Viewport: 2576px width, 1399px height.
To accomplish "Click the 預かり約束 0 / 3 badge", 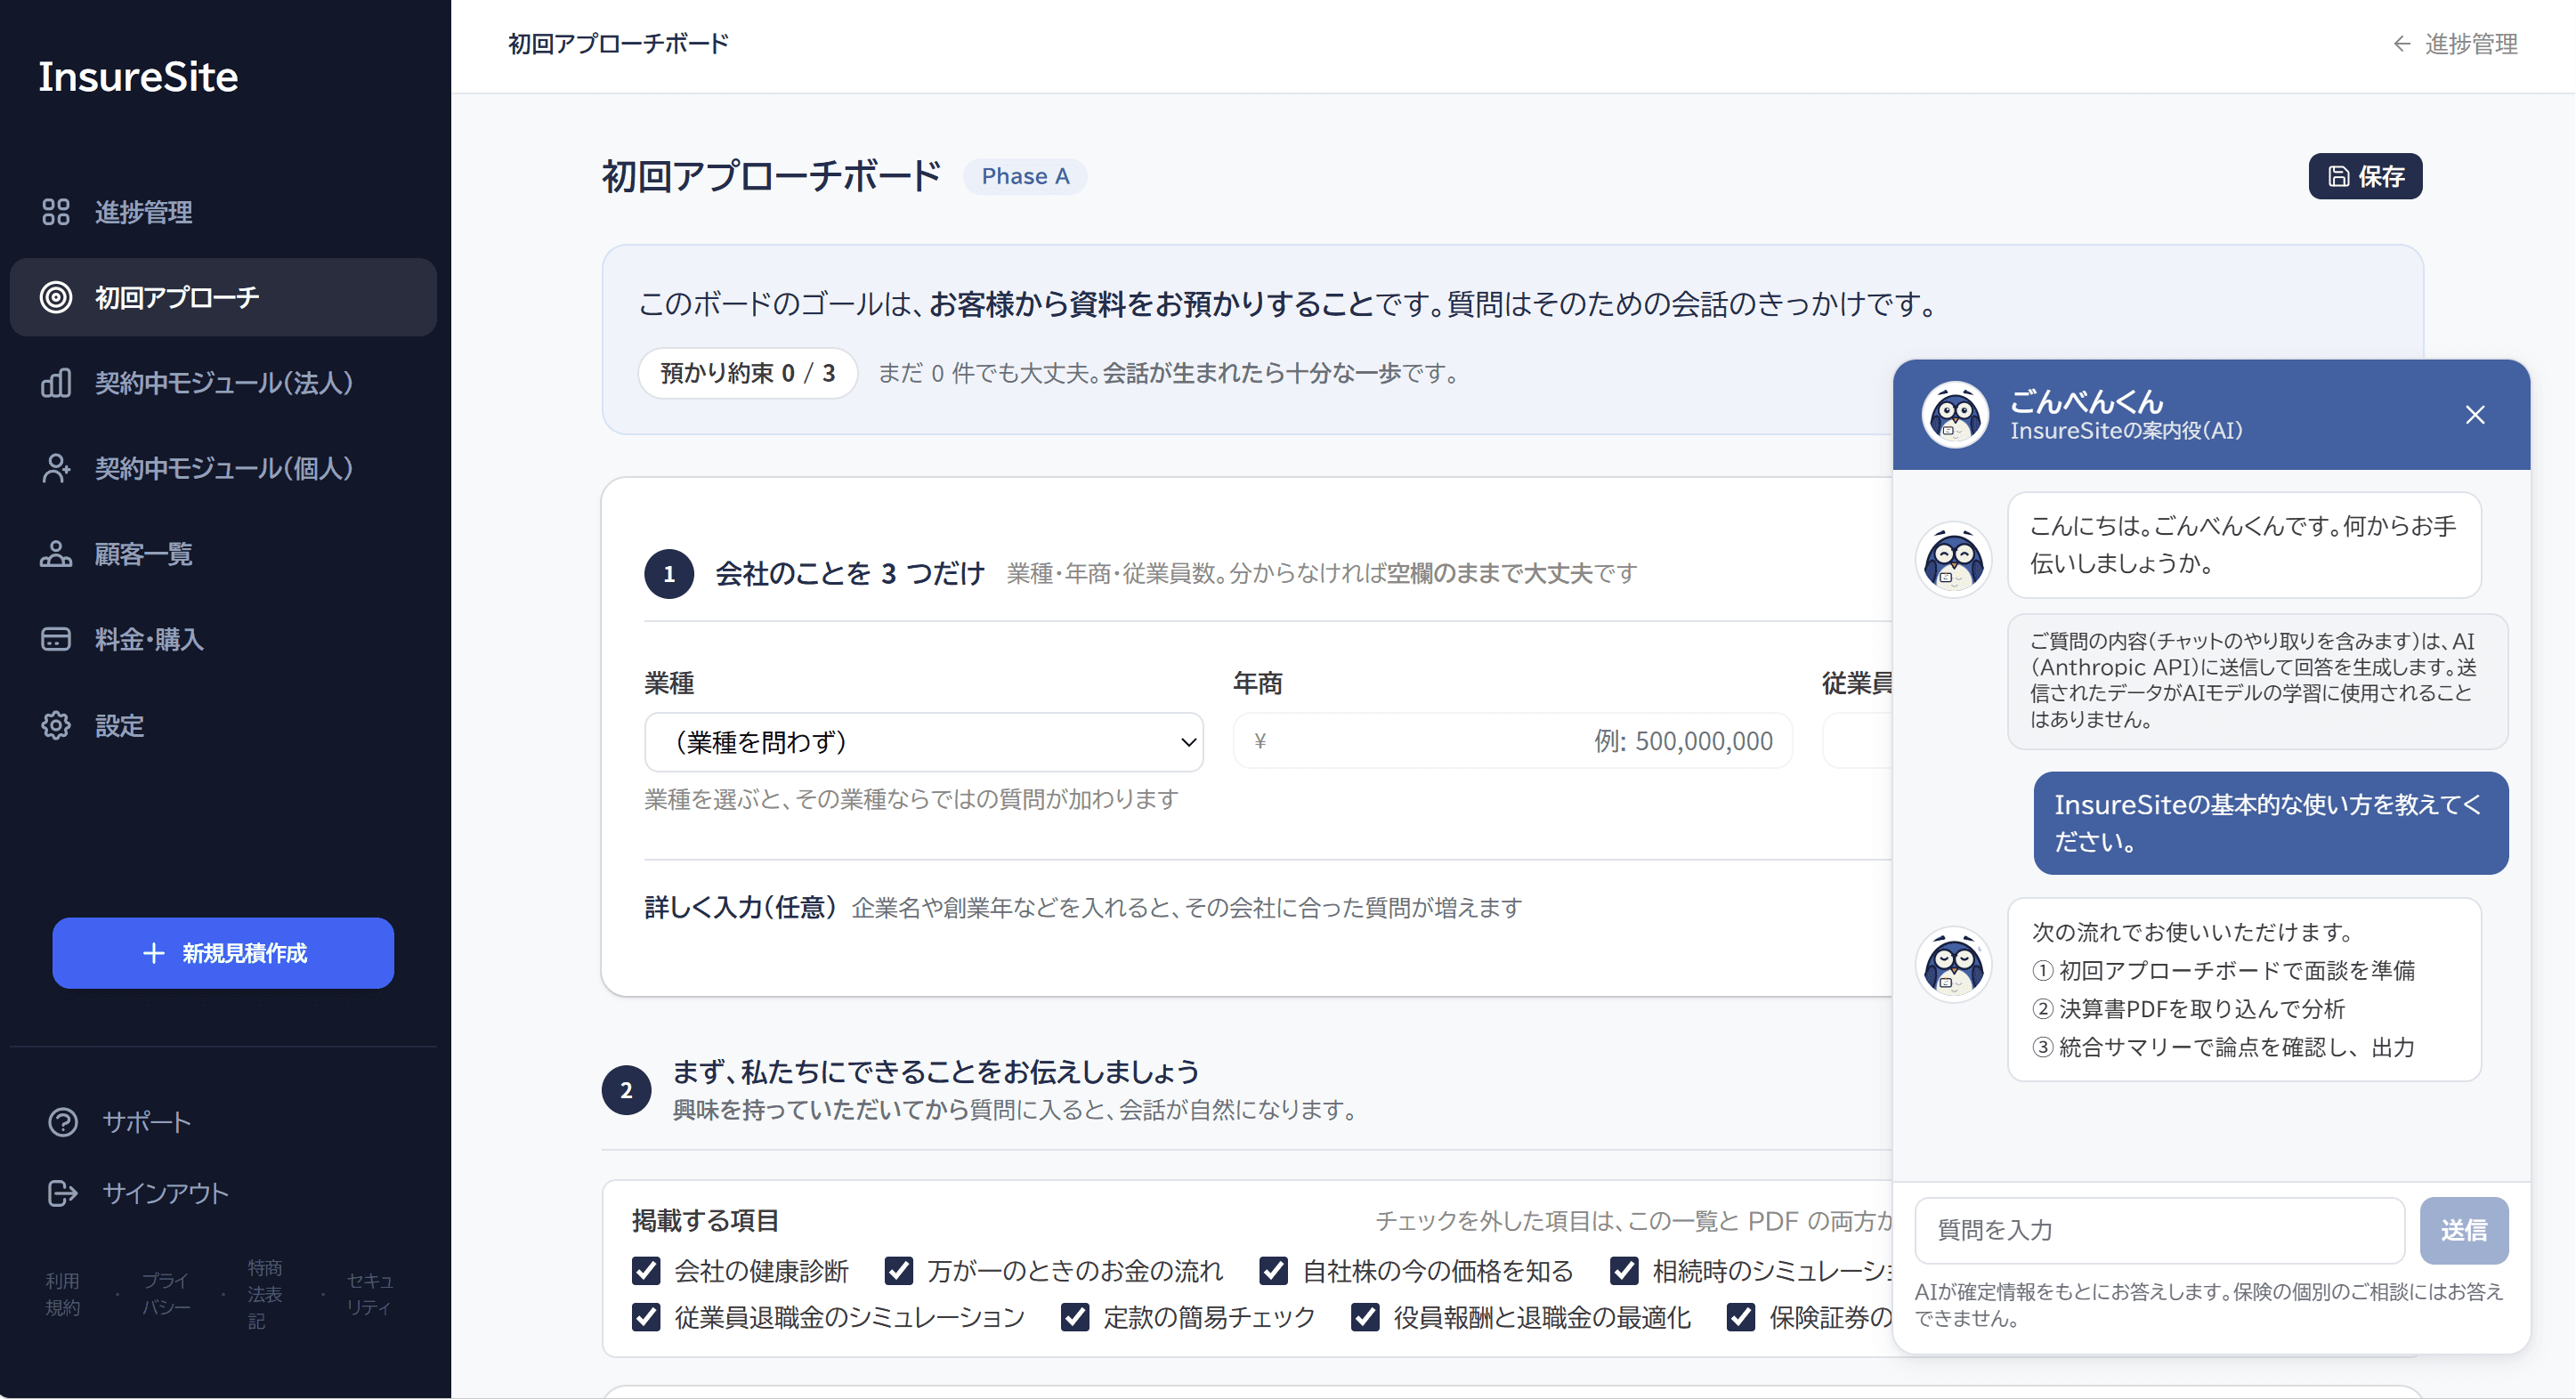I will (748, 373).
